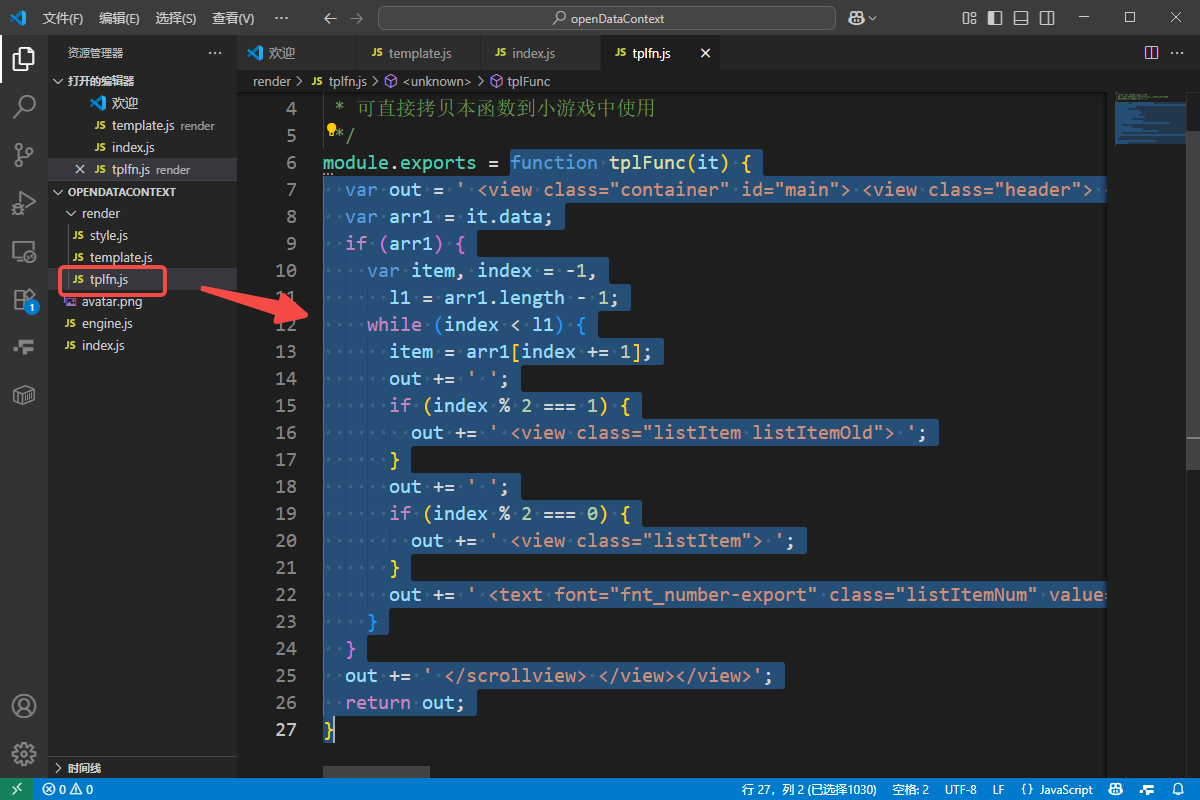Screen dimensions: 1200x800
Task: Click the openDataContext search box
Action: (x=607, y=18)
